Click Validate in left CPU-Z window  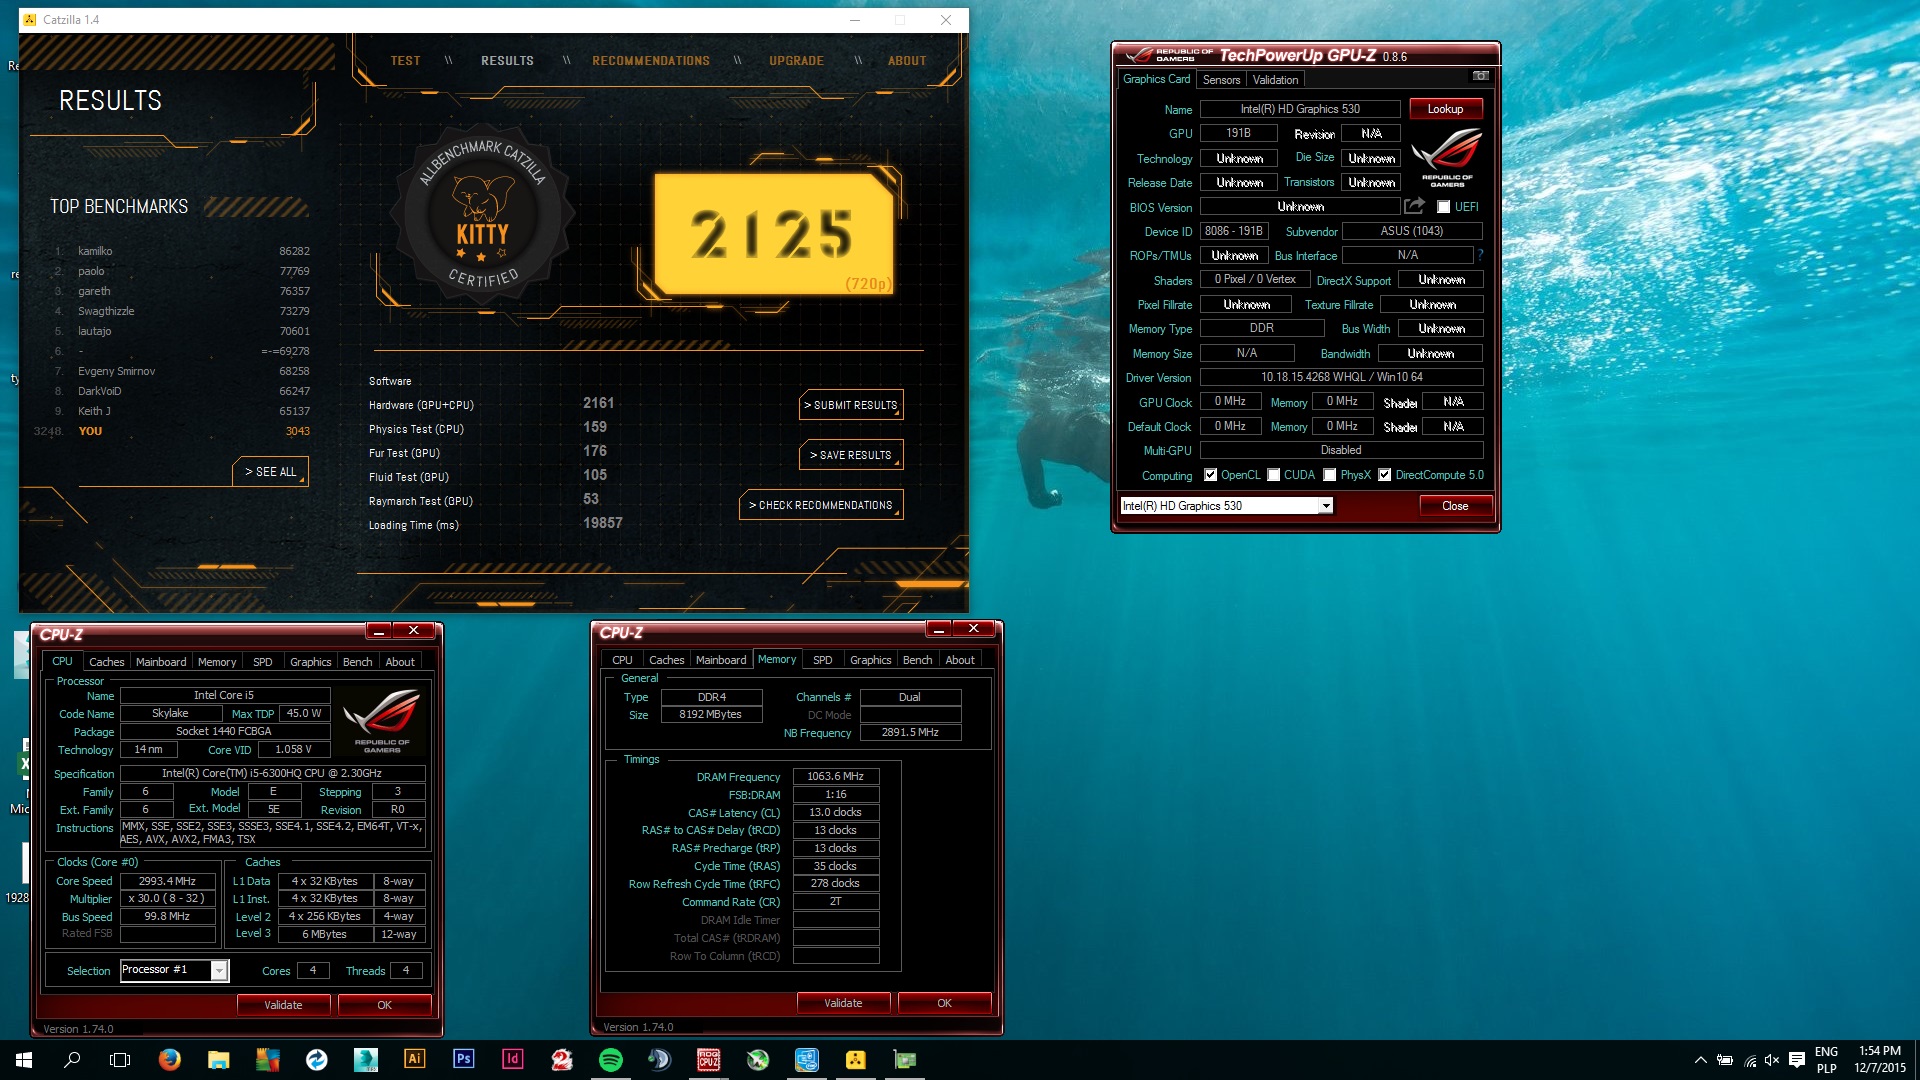coord(283,1005)
